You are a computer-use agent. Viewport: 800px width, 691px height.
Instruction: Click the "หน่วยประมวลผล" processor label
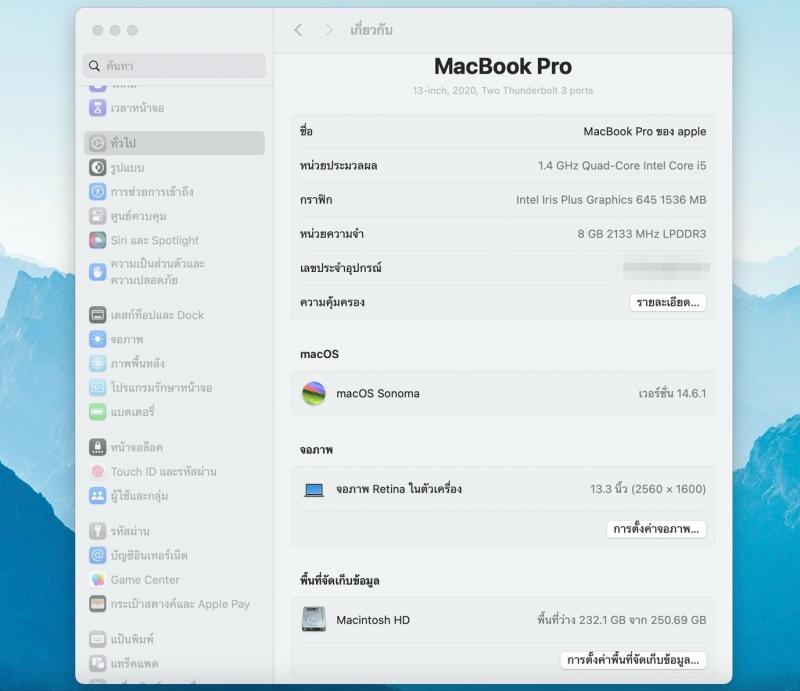339,165
